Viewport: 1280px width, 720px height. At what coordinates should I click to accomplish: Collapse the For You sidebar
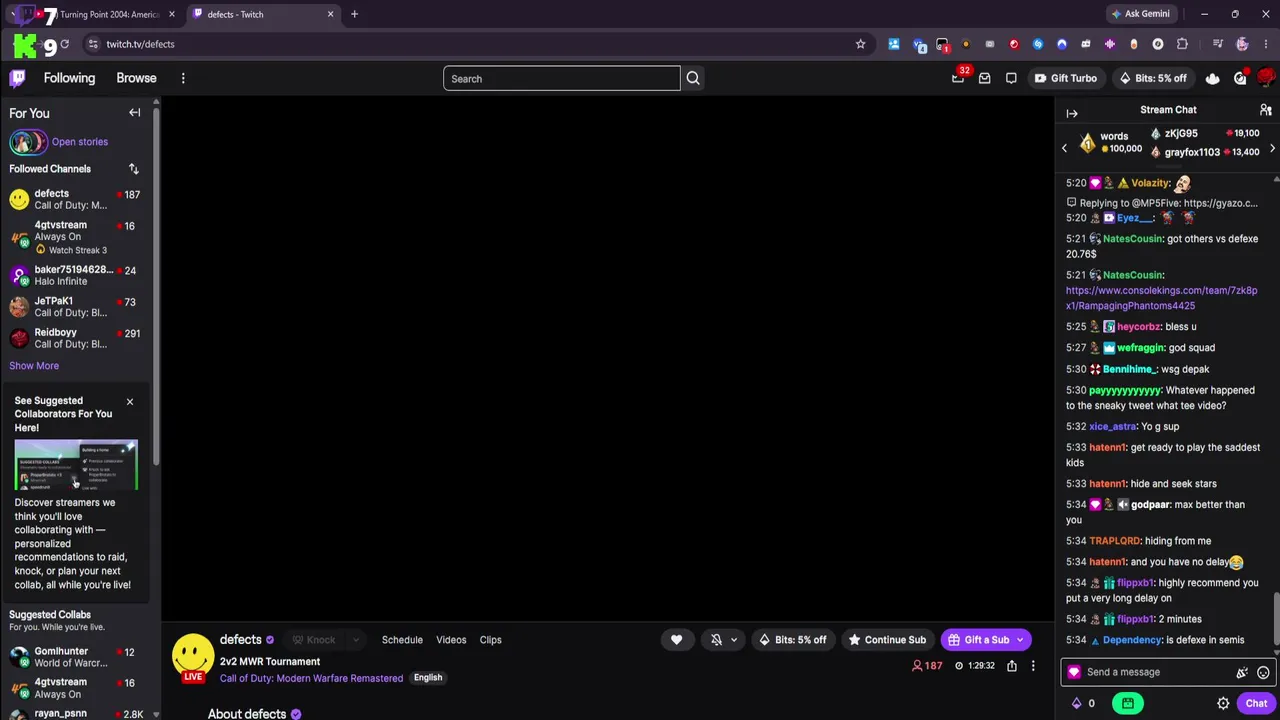coord(134,113)
